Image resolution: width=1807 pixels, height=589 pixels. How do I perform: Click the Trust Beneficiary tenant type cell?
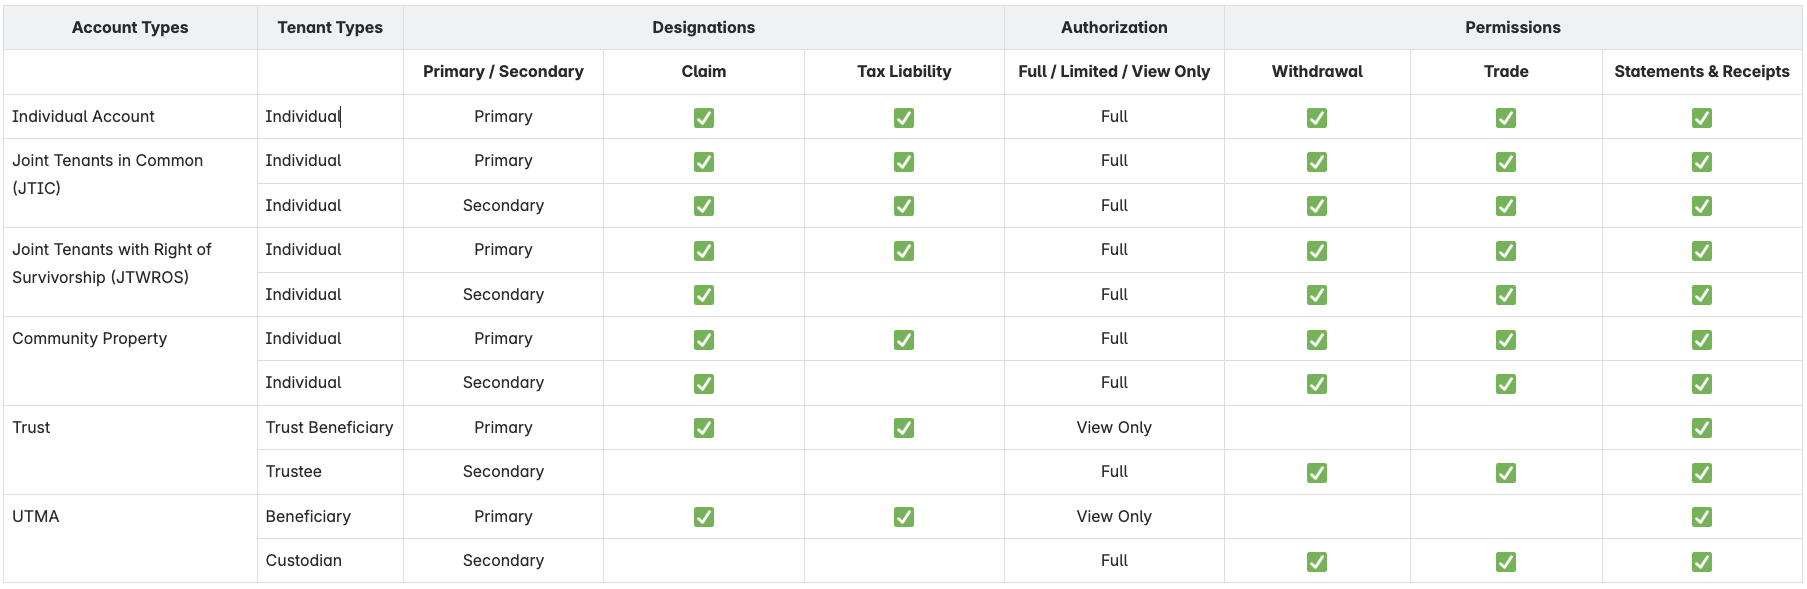(x=330, y=428)
